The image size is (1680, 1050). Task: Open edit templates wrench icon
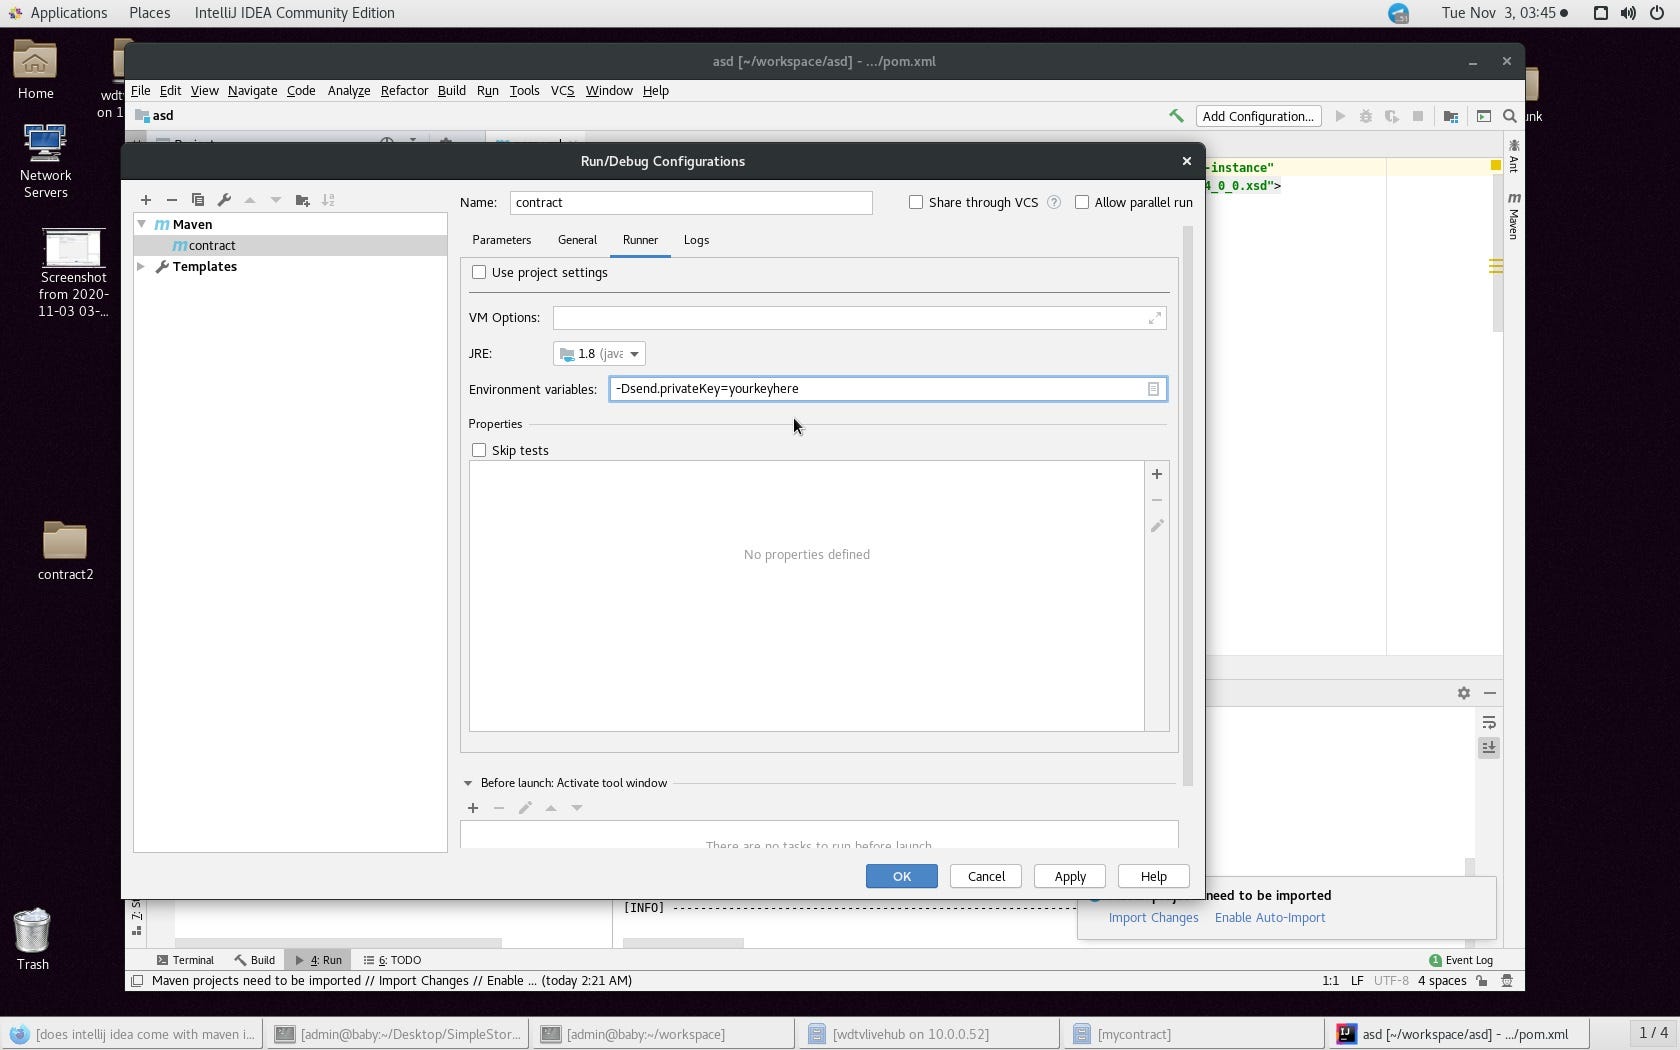tap(224, 200)
